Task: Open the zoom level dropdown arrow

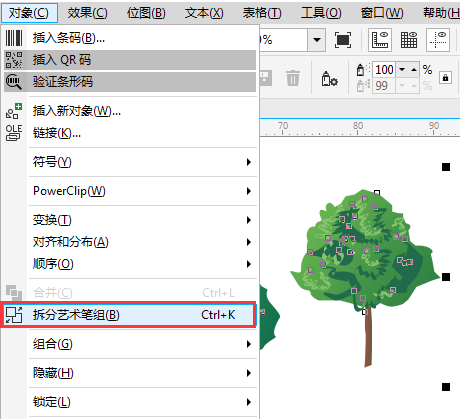Action: click(317, 40)
